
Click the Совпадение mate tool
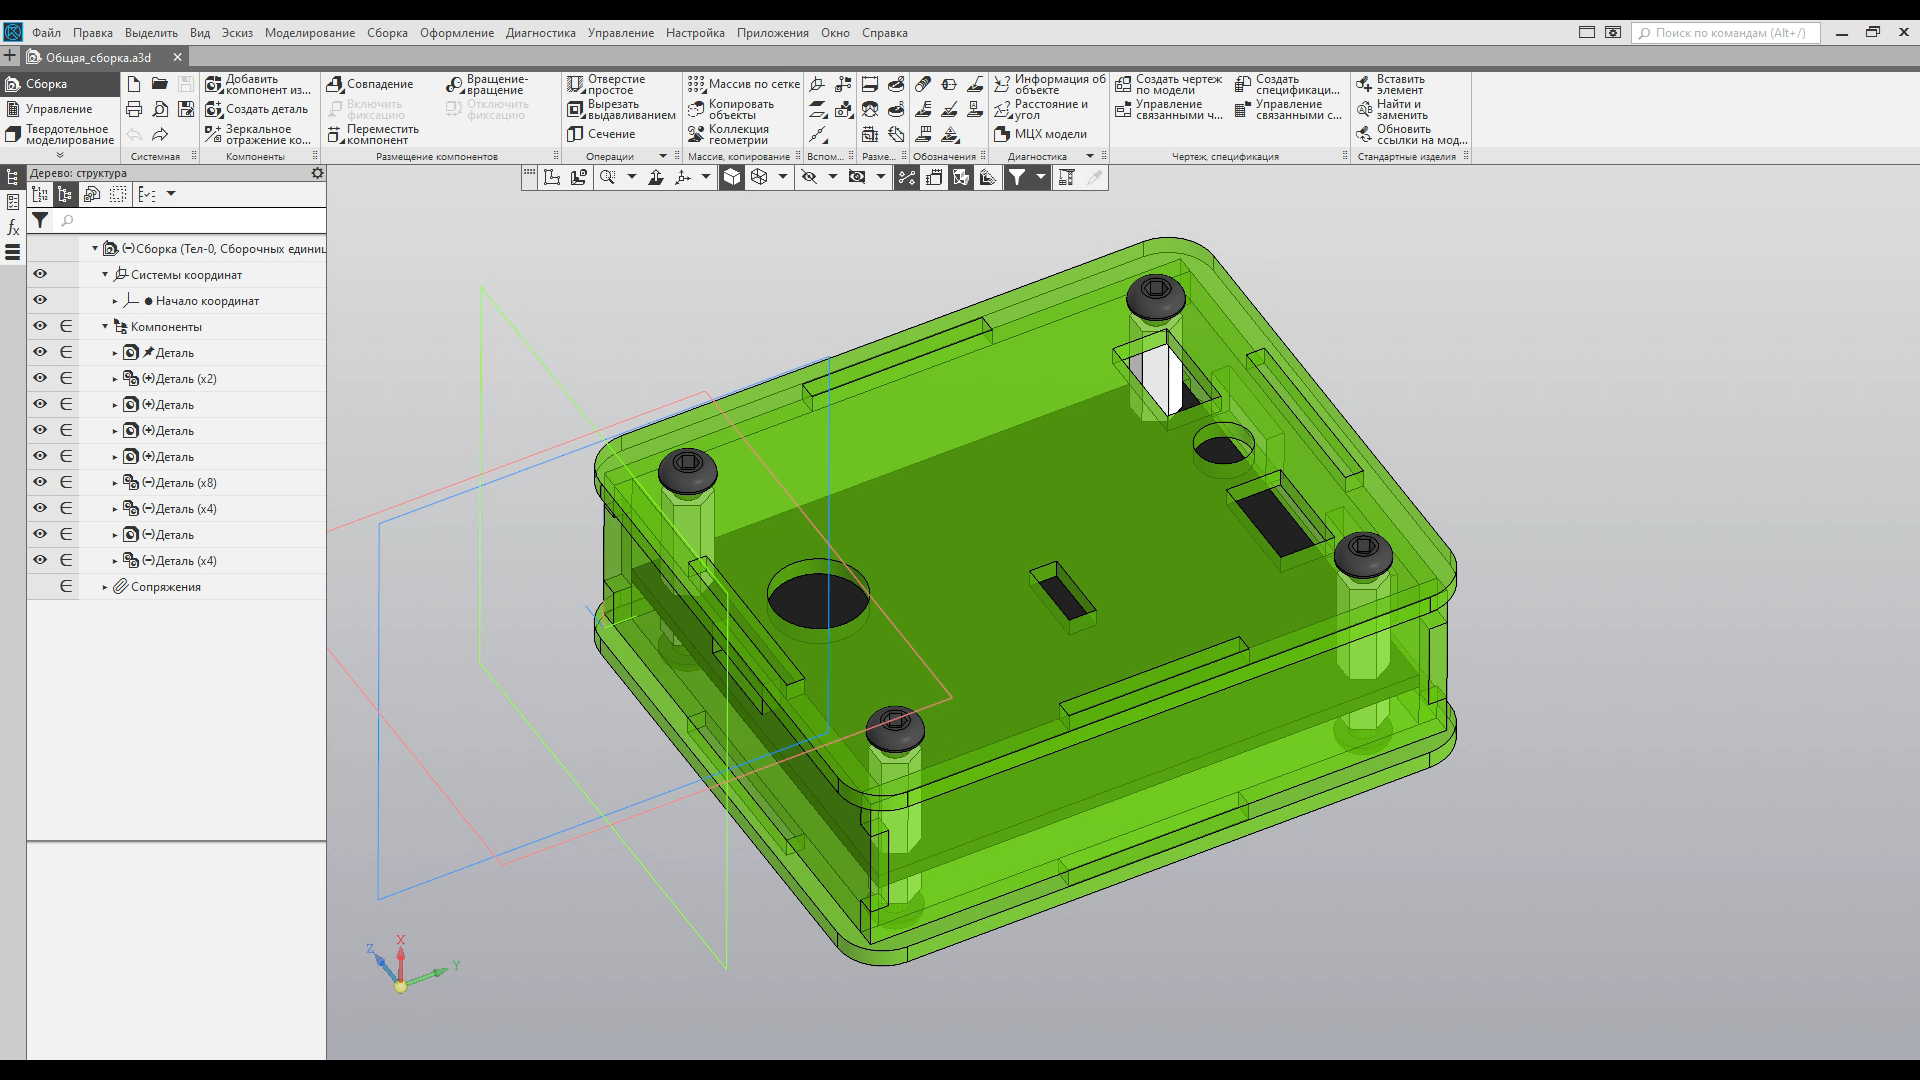tap(370, 84)
